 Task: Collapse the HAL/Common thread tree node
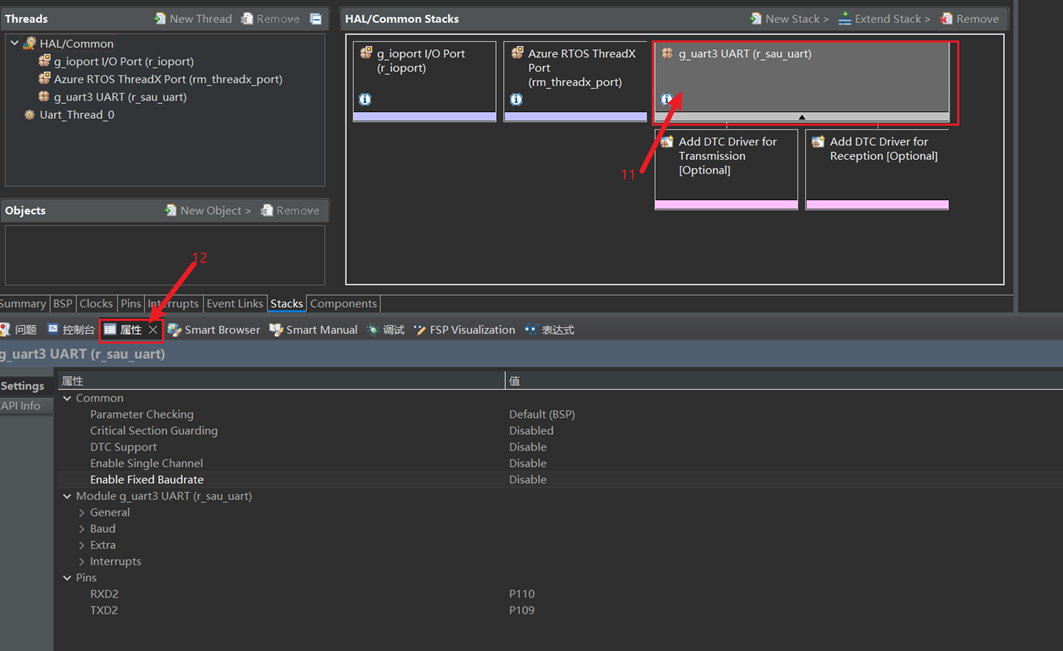(x=15, y=44)
